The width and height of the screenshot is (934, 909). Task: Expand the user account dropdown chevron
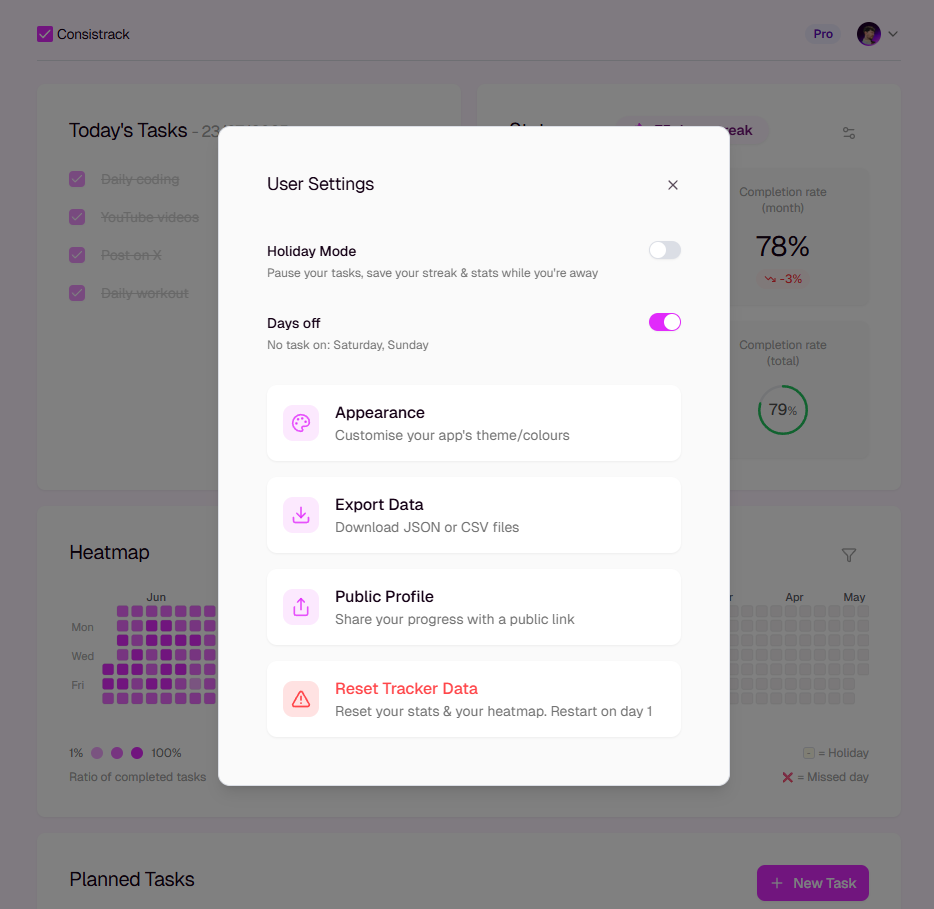(x=893, y=34)
